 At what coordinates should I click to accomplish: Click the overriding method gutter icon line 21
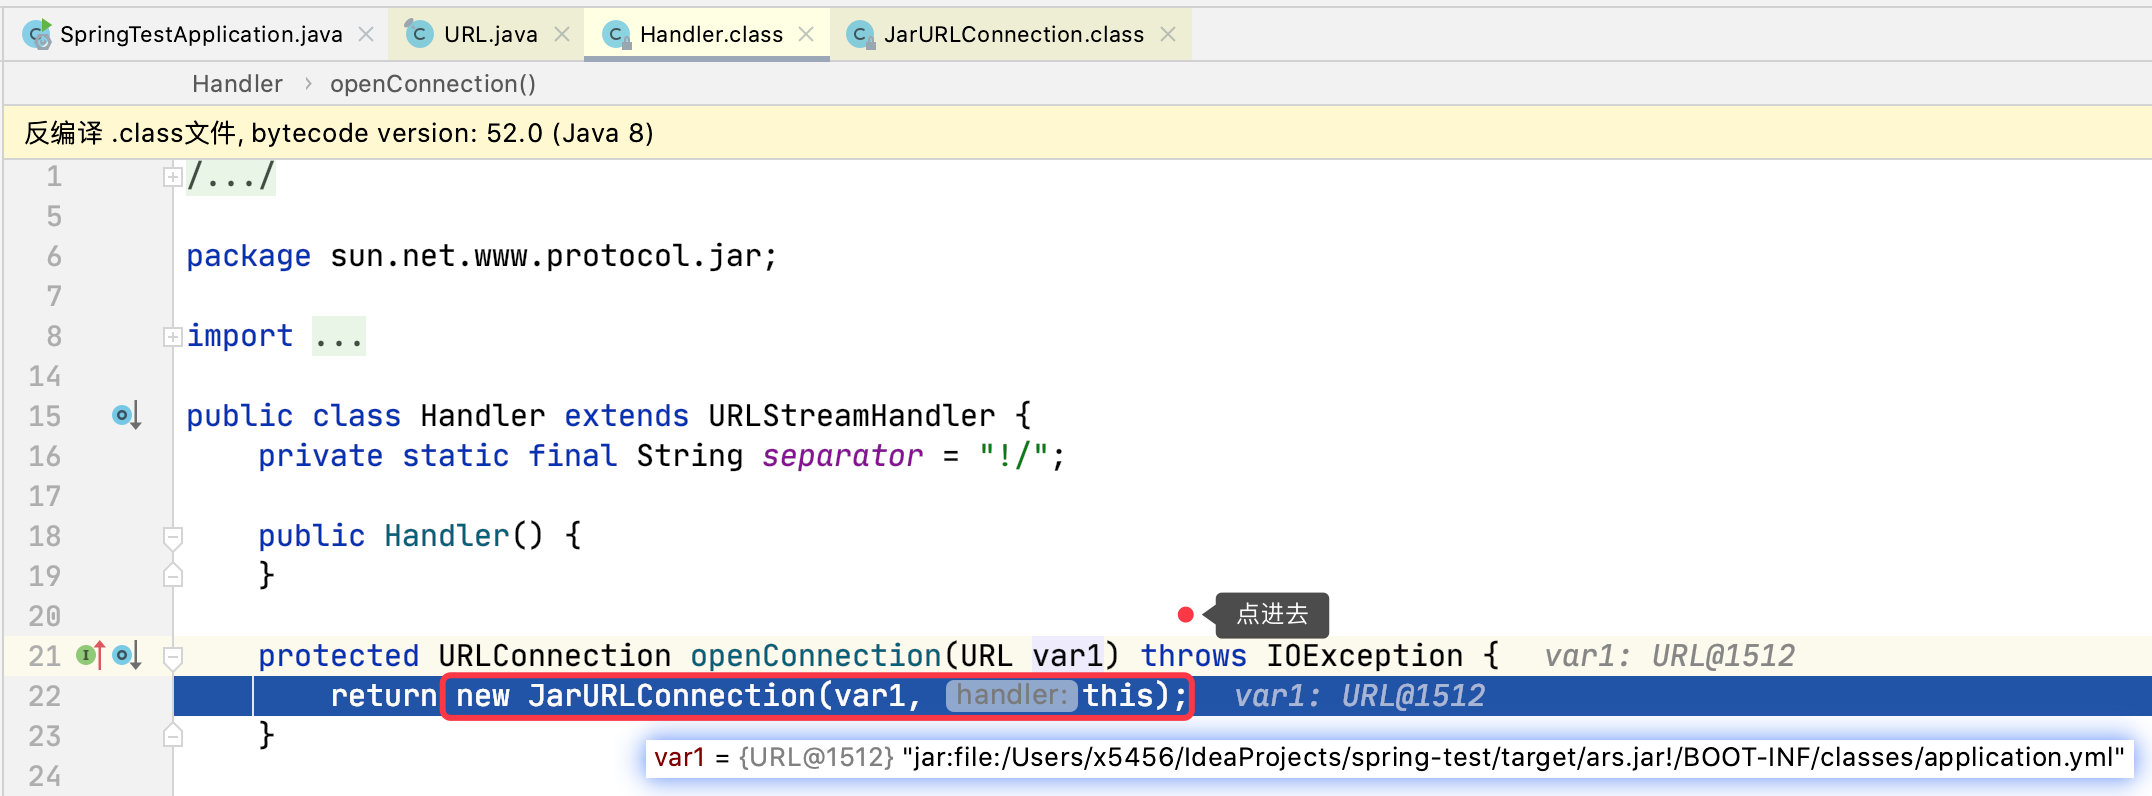tap(90, 656)
